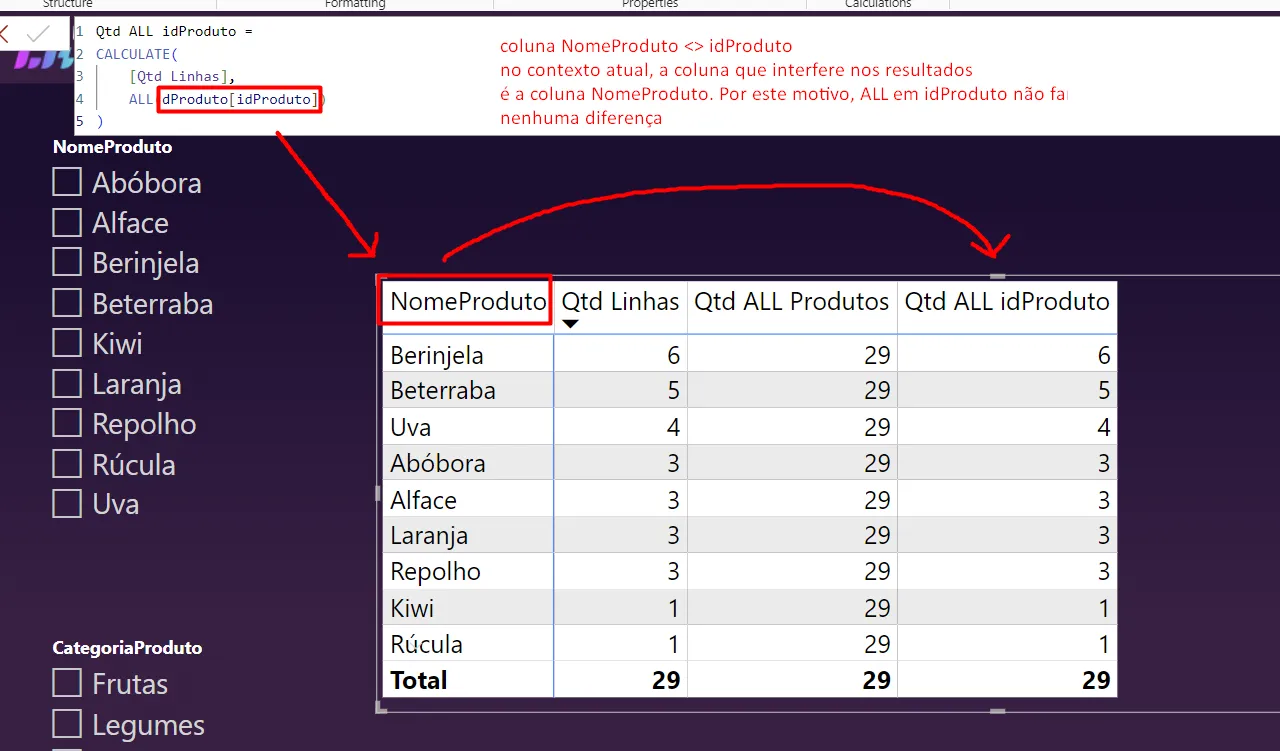Click the bottom-edge resize handle of the table visual

[x=997, y=711]
